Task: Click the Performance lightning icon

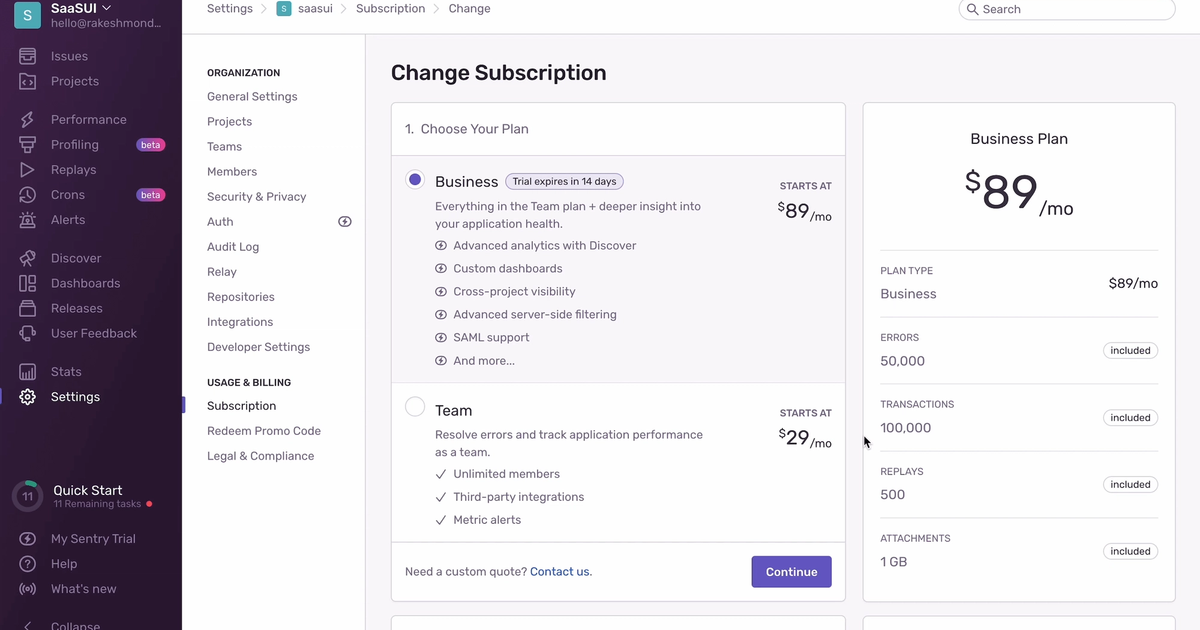Action: [28, 119]
